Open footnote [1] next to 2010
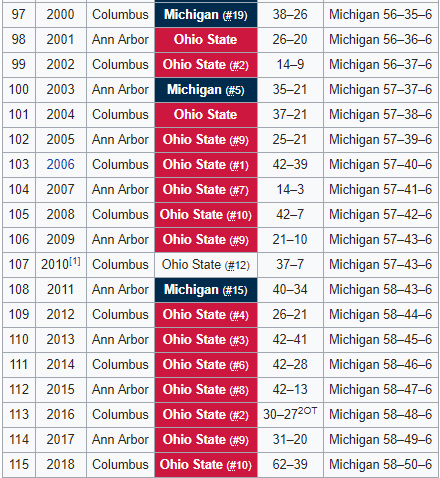The width and height of the screenshot is (440, 478). click(75, 261)
